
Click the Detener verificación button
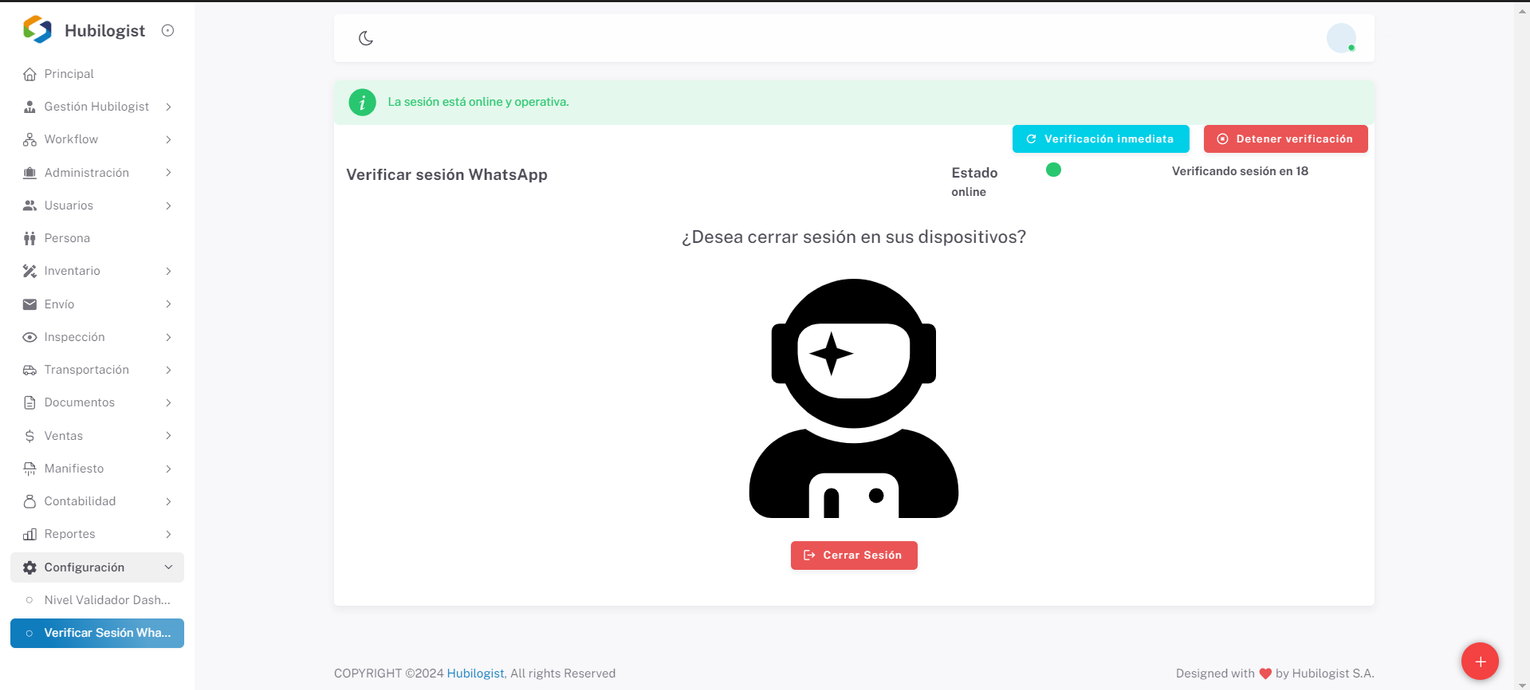click(x=1285, y=139)
